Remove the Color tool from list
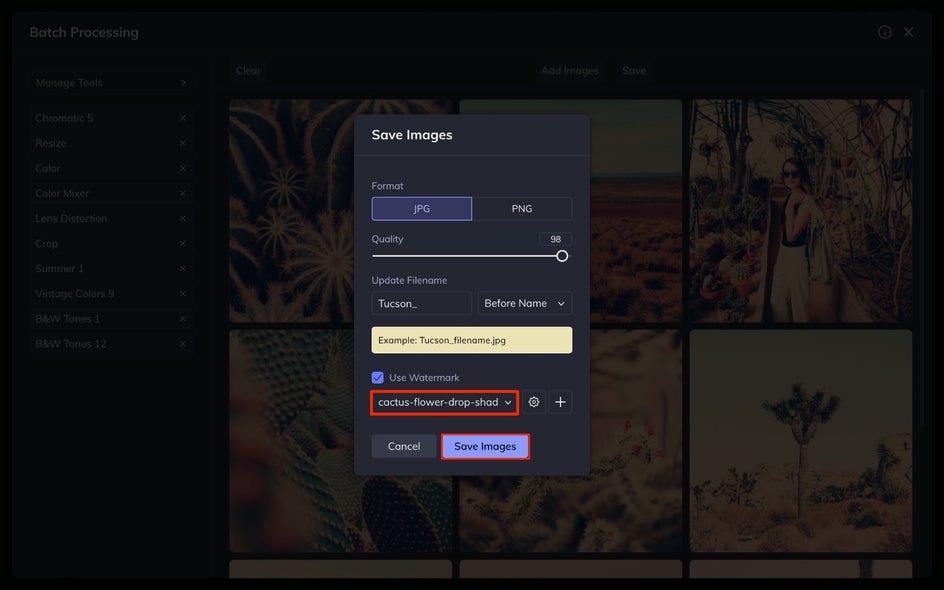The width and height of the screenshot is (944, 590). point(182,169)
